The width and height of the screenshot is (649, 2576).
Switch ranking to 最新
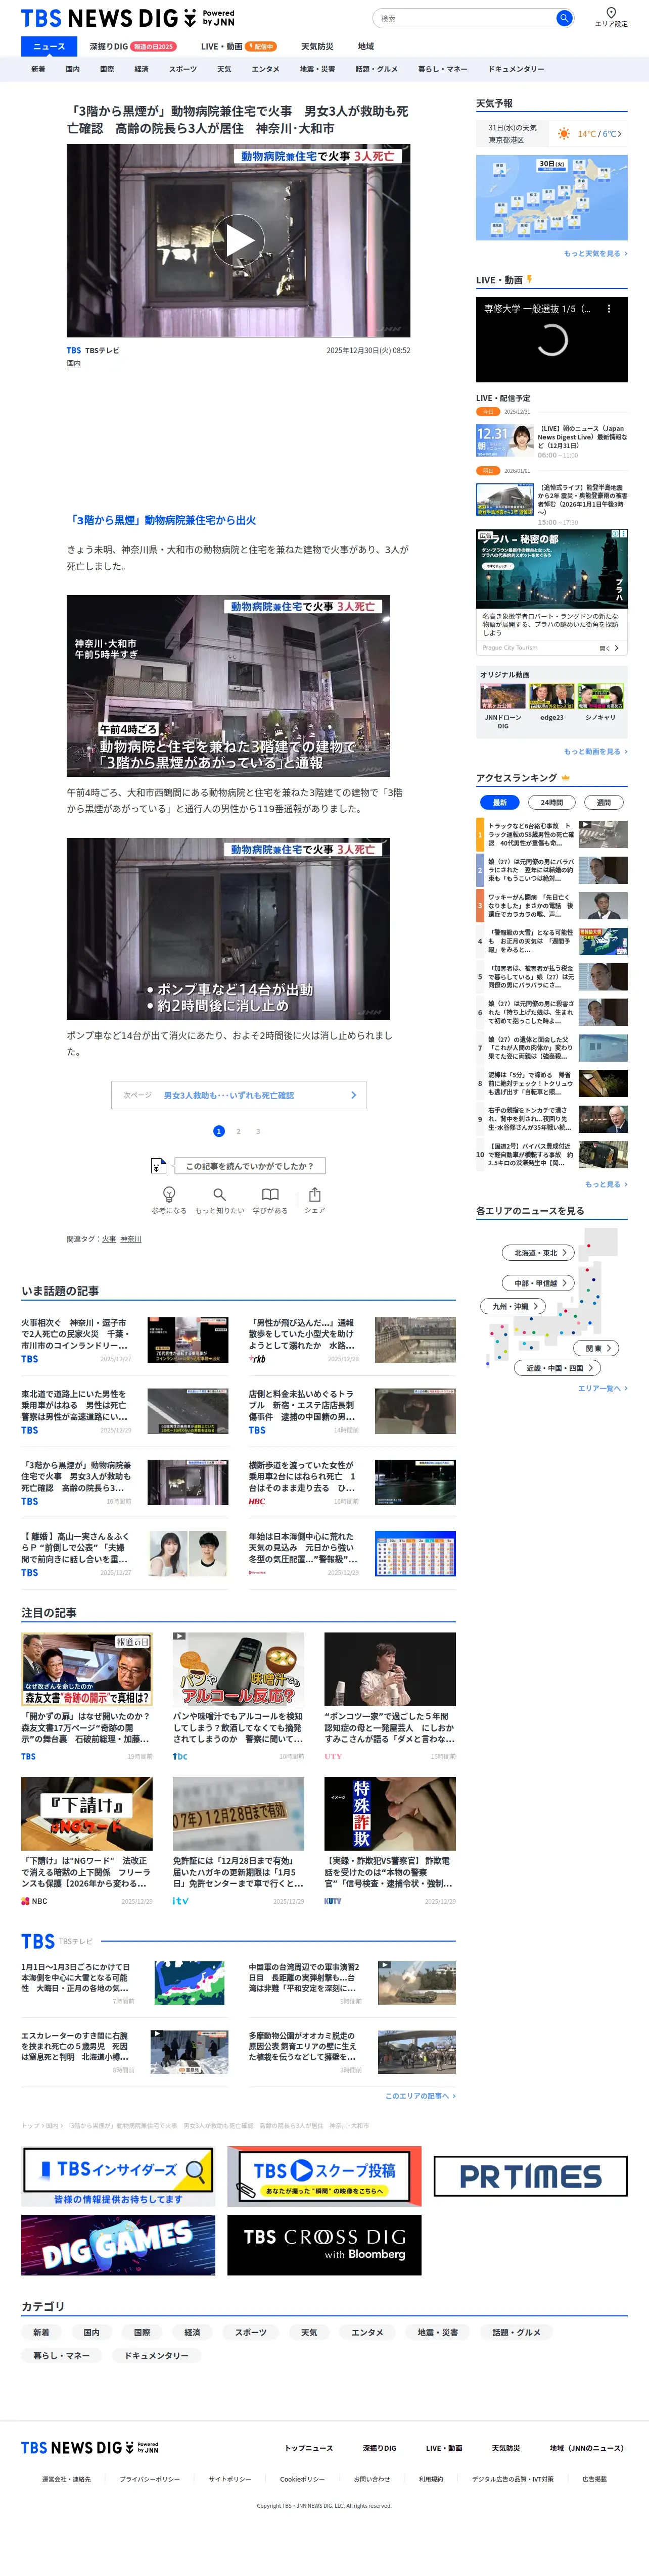[499, 802]
